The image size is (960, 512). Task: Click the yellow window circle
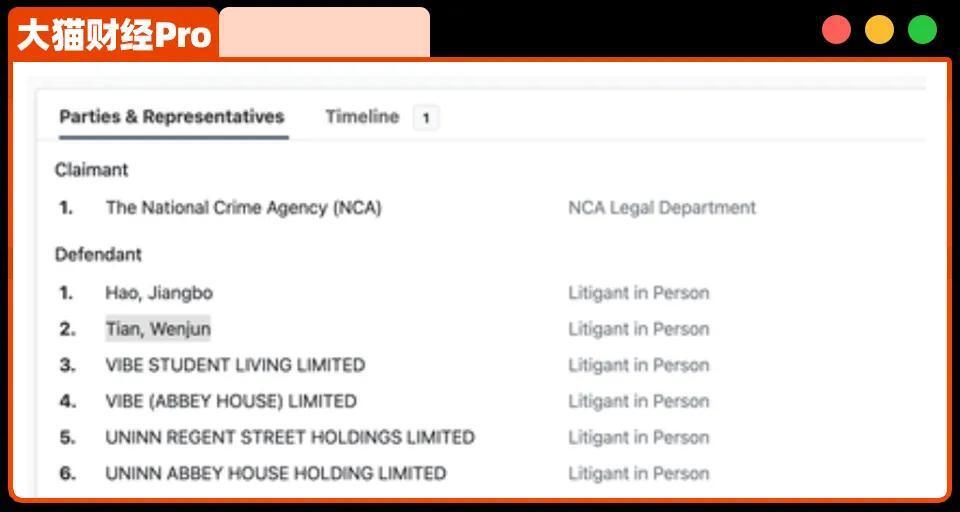pyautogui.click(x=879, y=30)
